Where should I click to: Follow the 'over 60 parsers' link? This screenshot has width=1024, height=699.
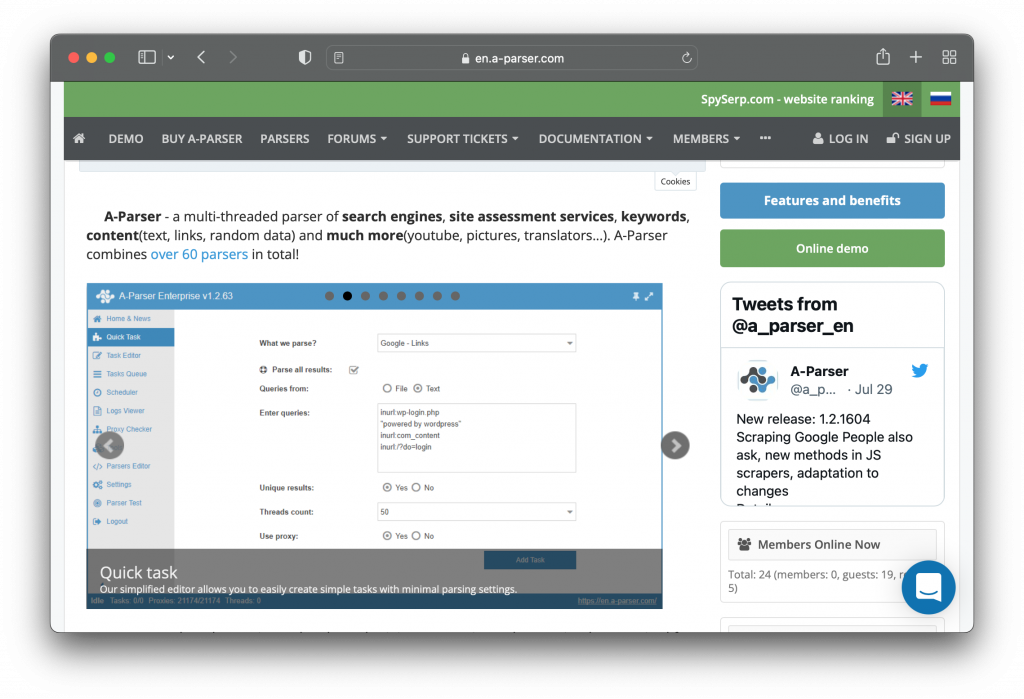click(x=199, y=254)
